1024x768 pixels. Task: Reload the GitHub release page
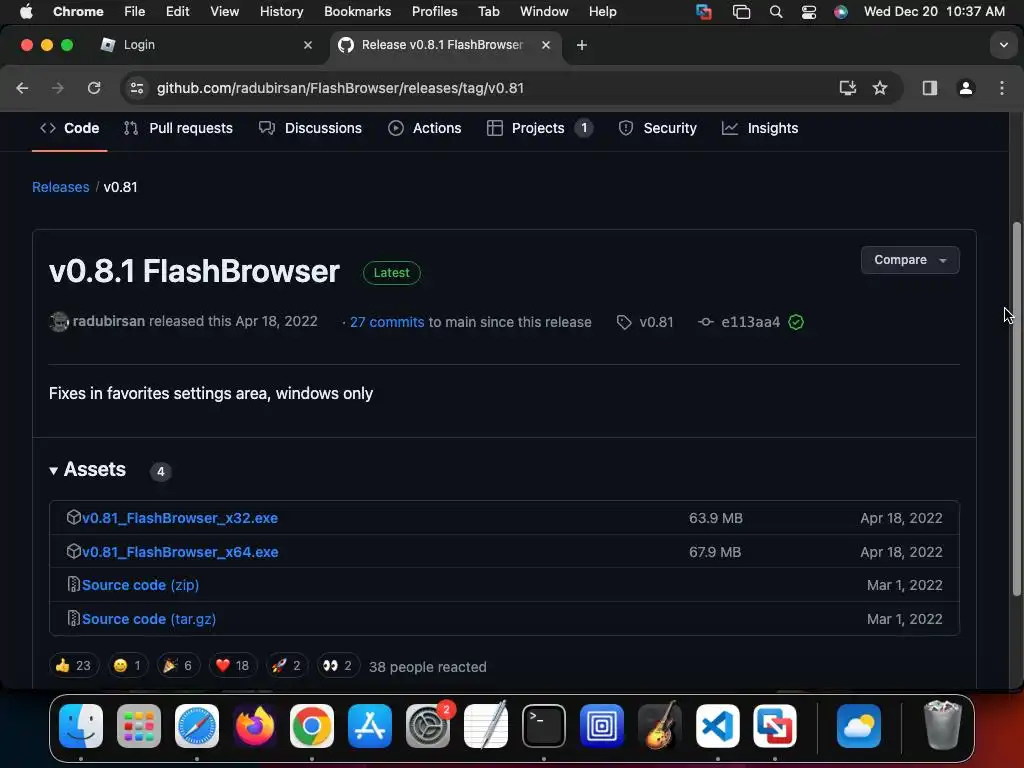[94, 88]
